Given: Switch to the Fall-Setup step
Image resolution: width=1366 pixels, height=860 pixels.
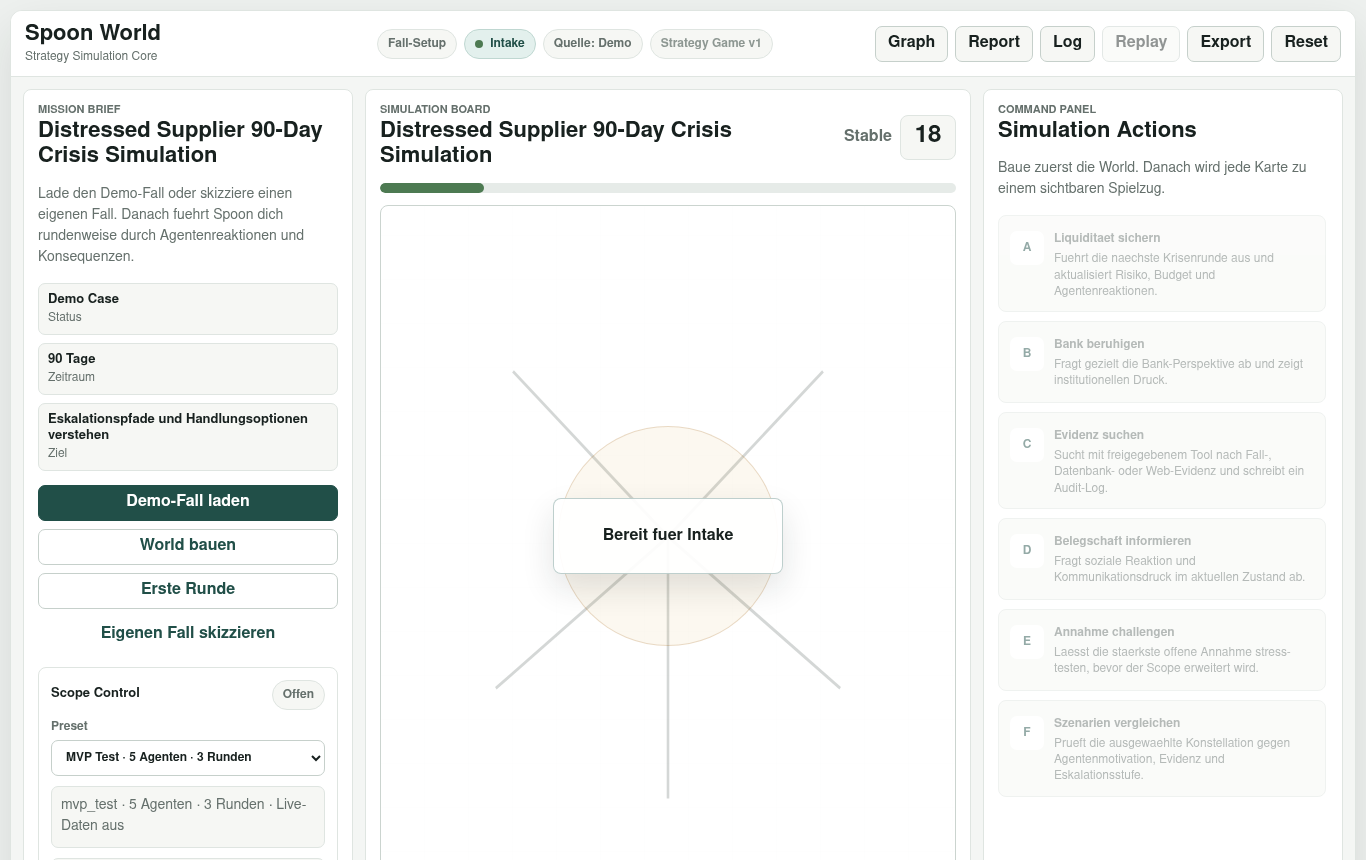Looking at the screenshot, I should coord(417,44).
